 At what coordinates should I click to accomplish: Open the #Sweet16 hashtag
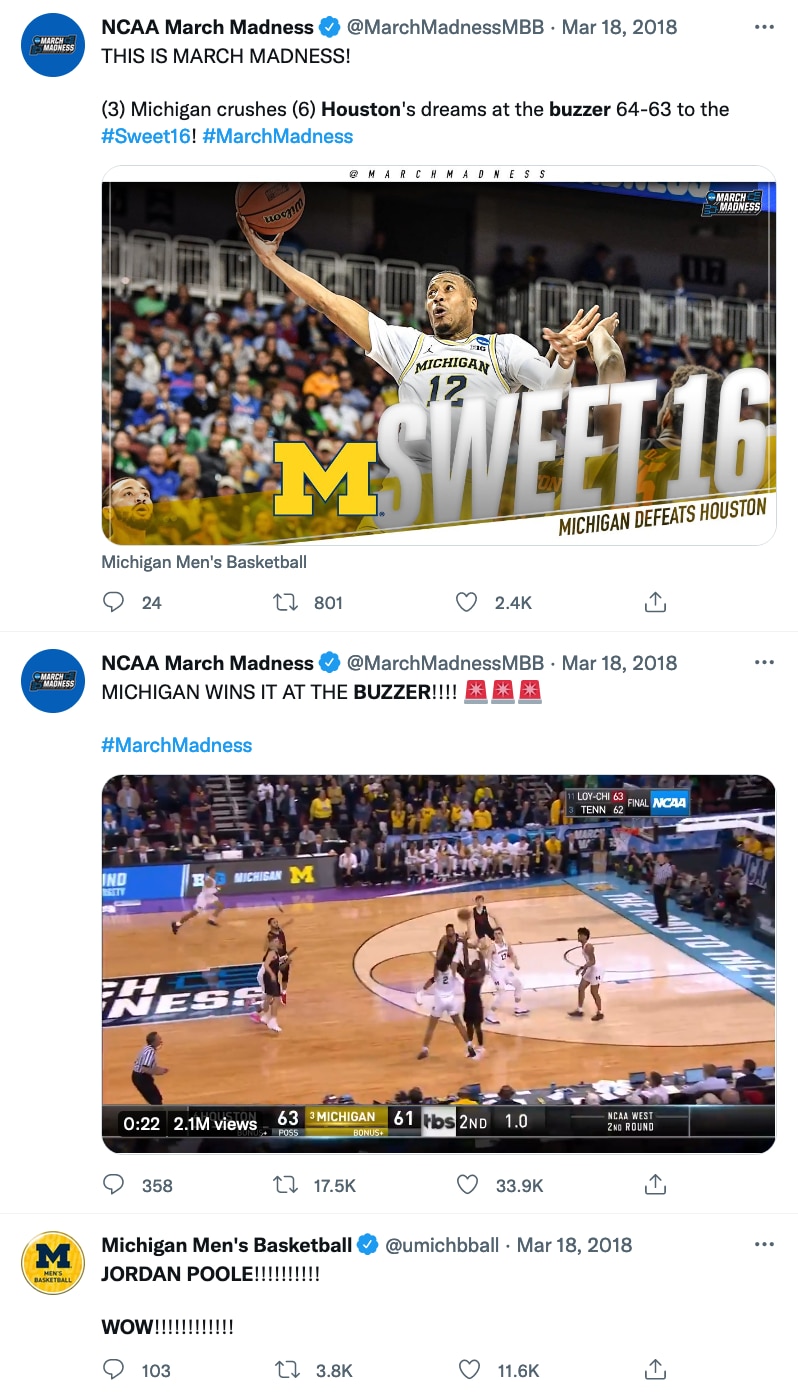point(146,136)
